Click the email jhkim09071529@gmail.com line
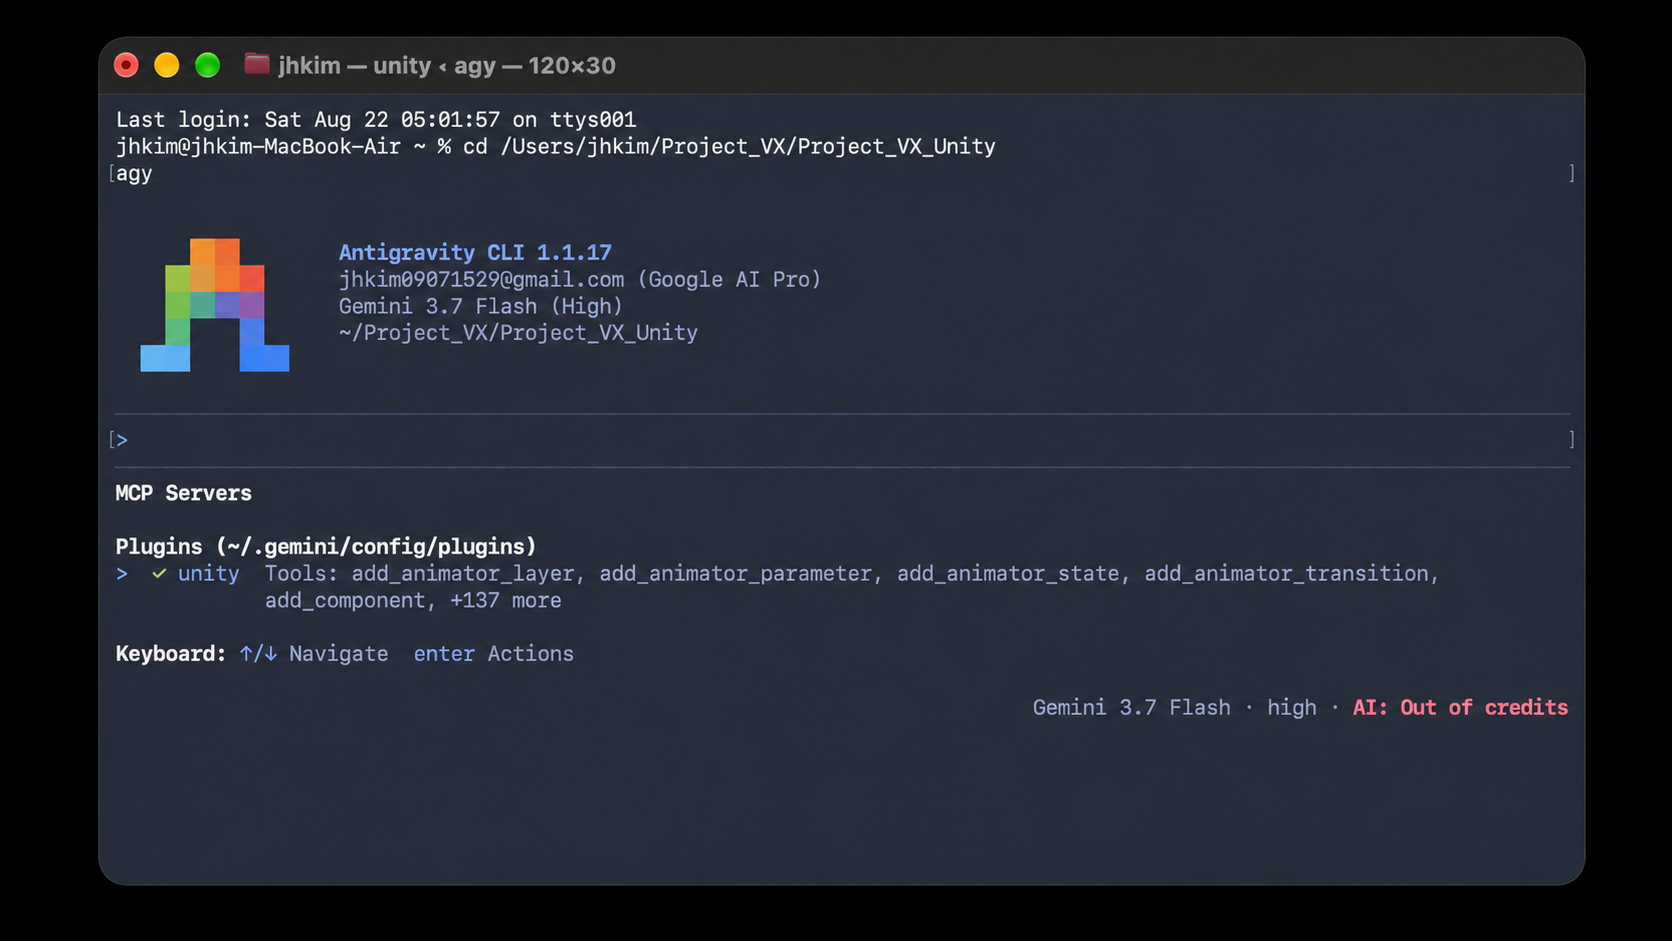The image size is (1672, 941). pyautogui.click(x=580, y=279)
